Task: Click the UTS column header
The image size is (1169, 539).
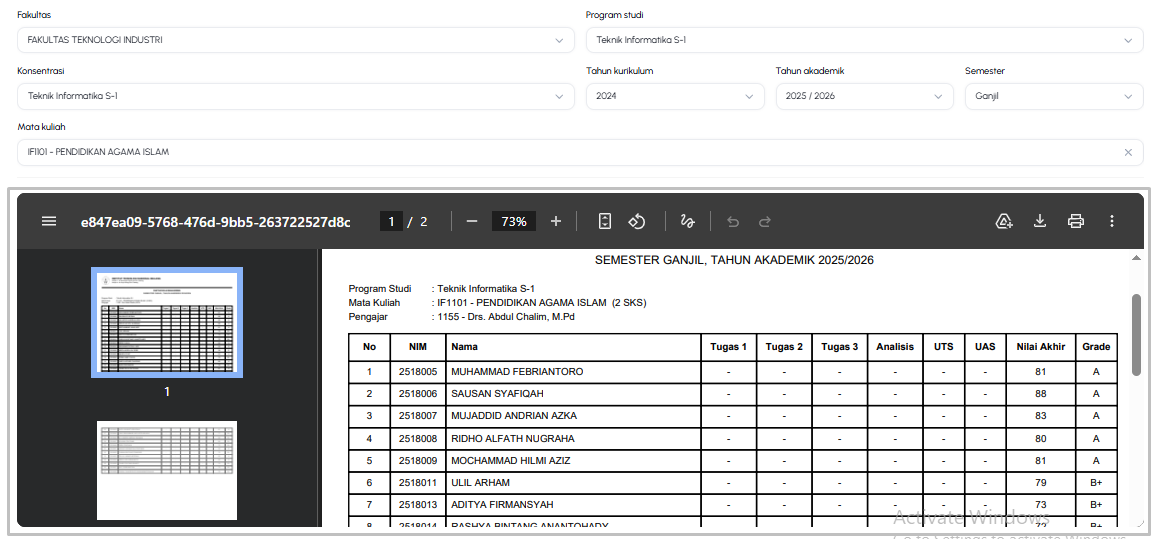Action: (943, 347)
